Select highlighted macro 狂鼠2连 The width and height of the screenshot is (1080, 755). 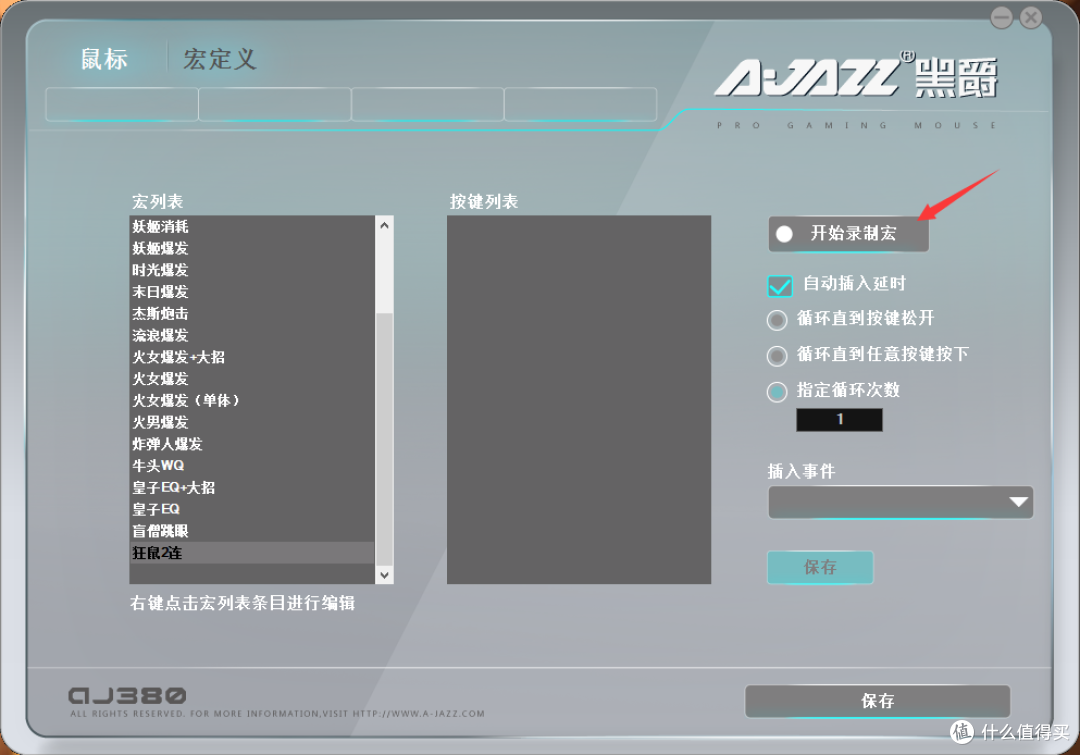(252, 552)
